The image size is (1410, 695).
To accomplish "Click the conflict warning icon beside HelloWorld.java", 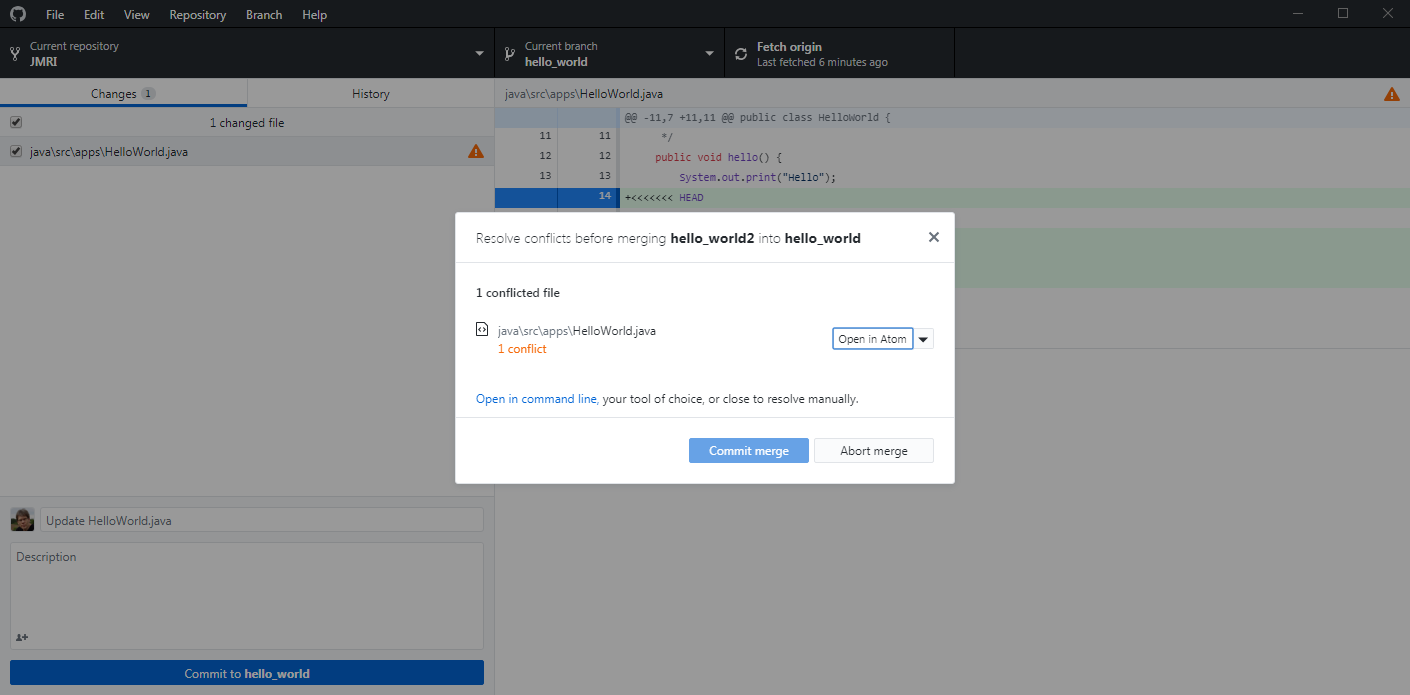I will click(476, 152).
